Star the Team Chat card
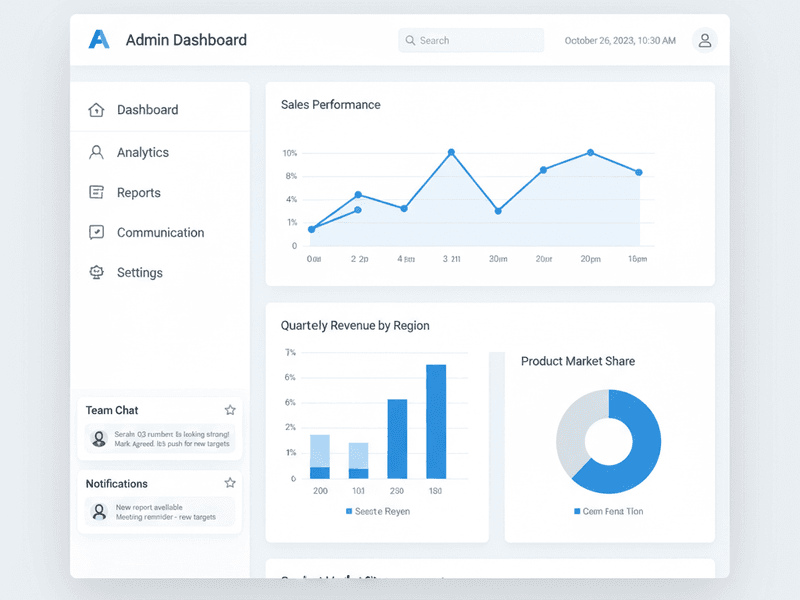 (x=230, y=410)
